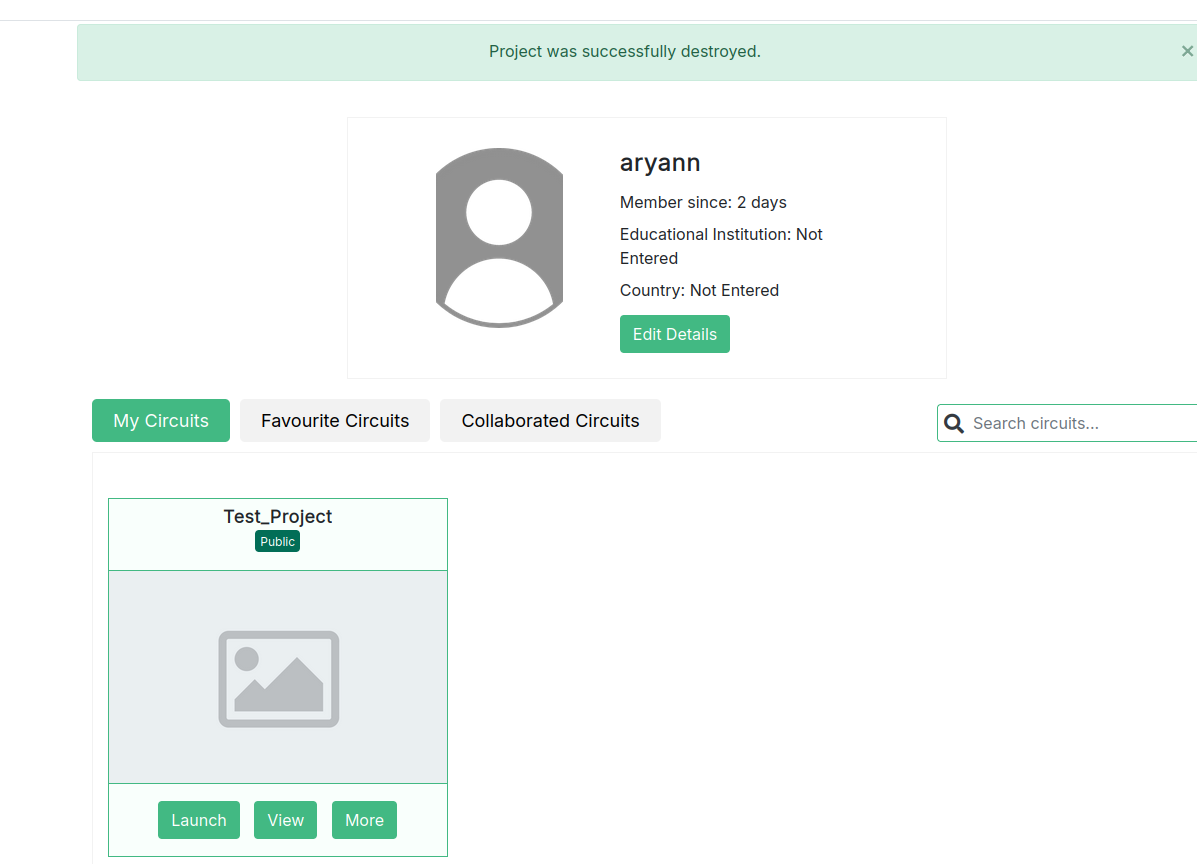Open the More options for Test_Project
Screen dimensions: 1197x864
click(x=364, y=819)
